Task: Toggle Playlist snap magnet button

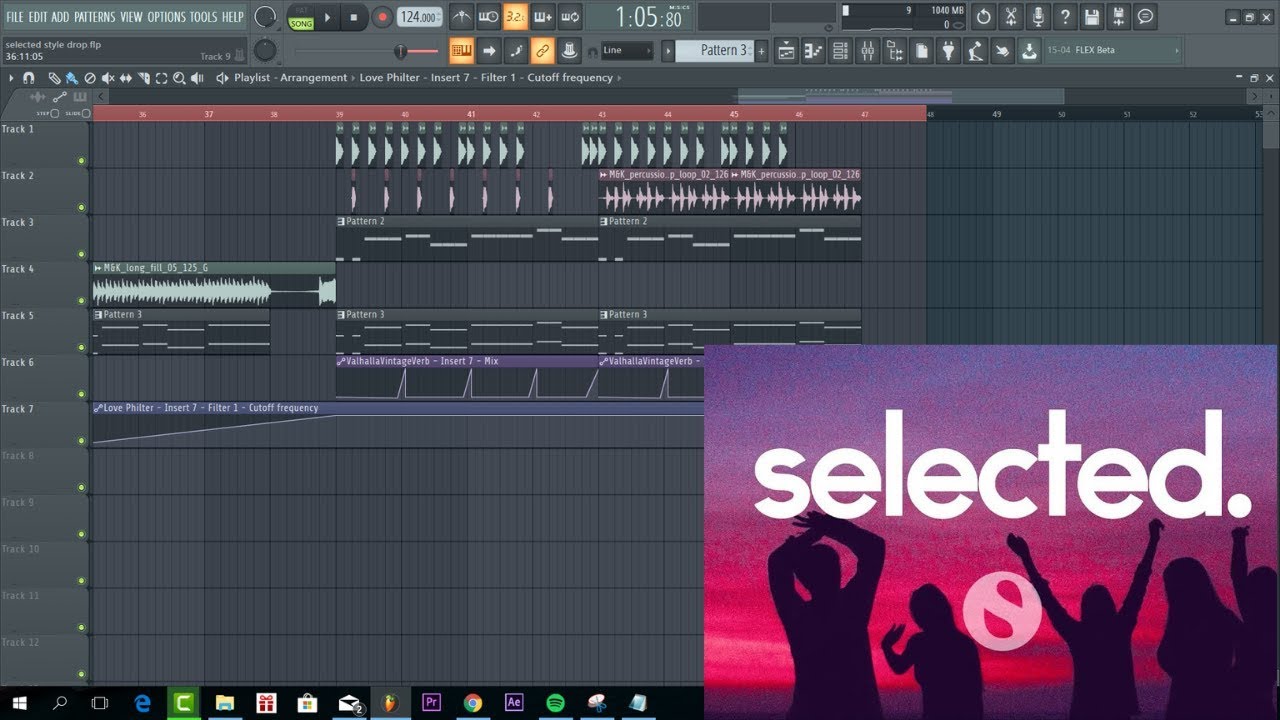Action: [x=29, y=77]
